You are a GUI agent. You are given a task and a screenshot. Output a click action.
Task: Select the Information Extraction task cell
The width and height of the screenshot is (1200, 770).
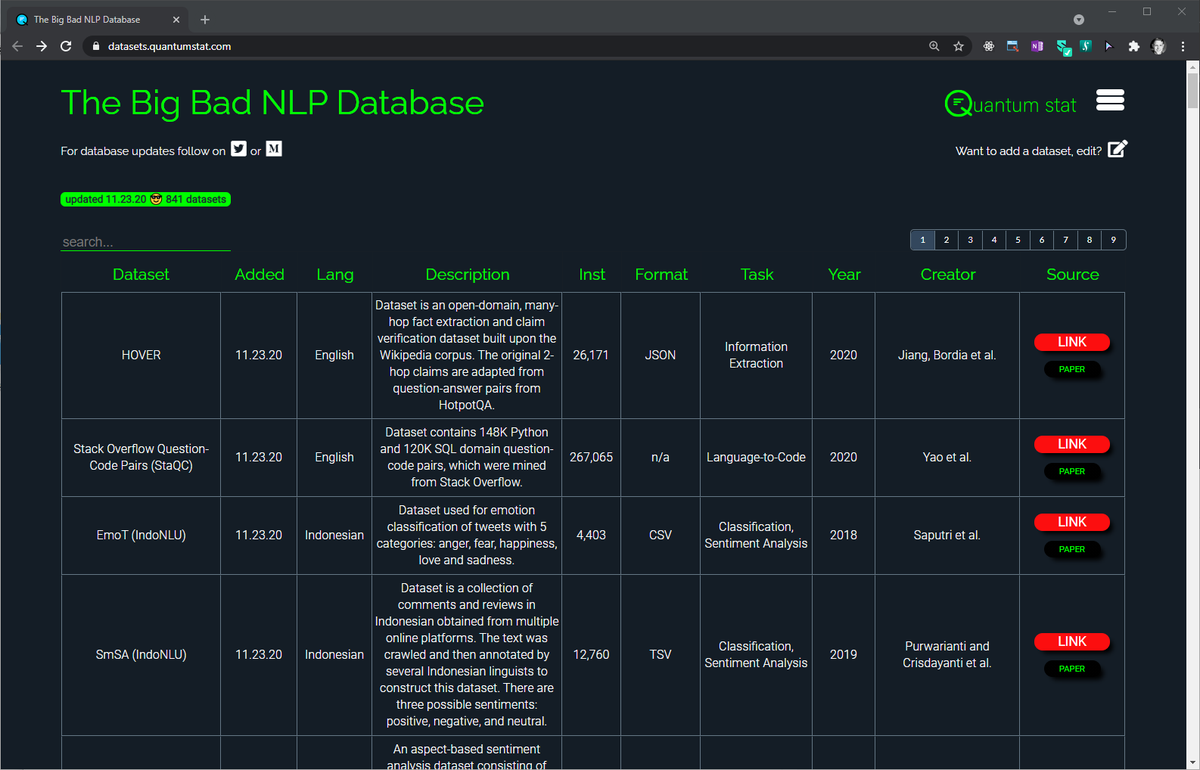756,355
